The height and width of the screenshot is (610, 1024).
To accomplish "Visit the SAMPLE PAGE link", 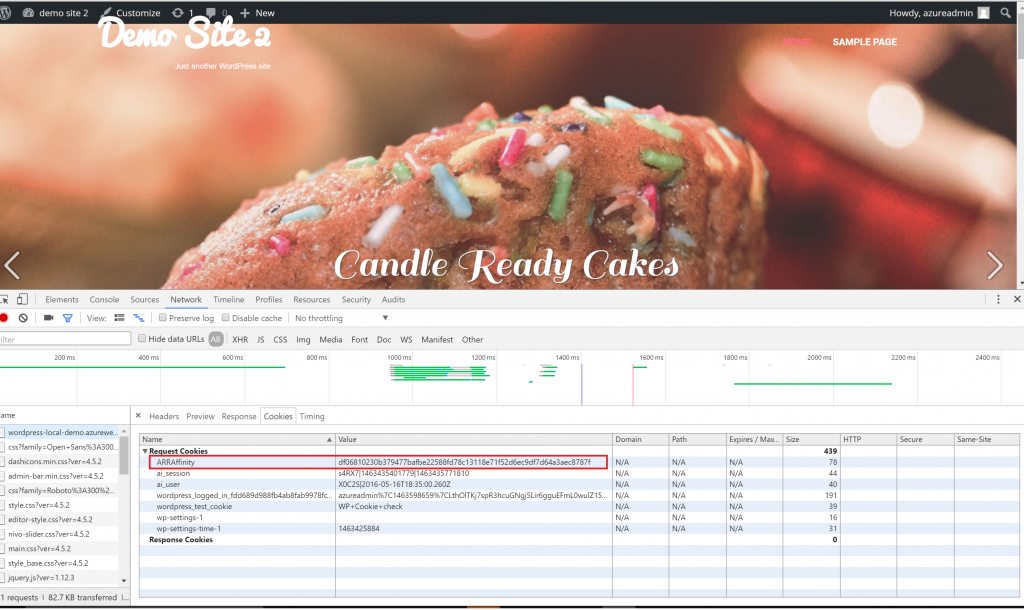I will [x=865, y=42].
